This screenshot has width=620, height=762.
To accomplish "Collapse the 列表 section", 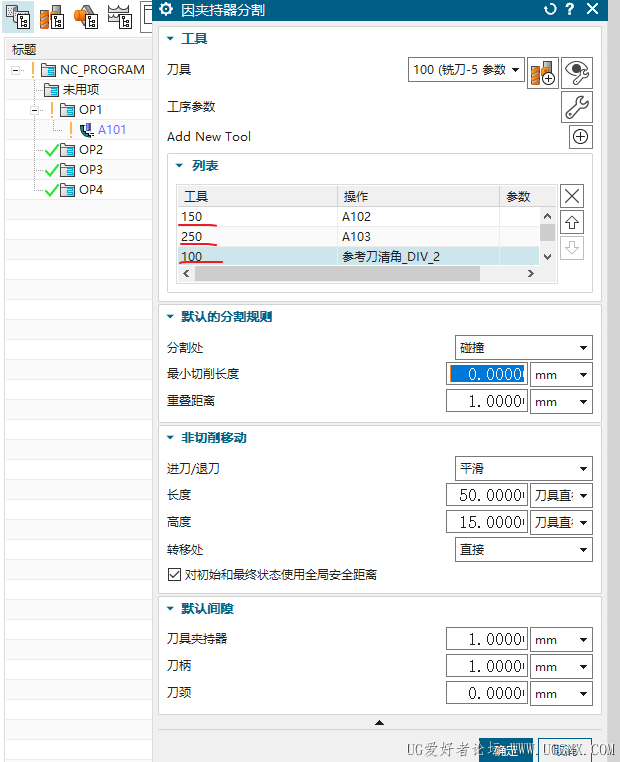I will [179, 166].
